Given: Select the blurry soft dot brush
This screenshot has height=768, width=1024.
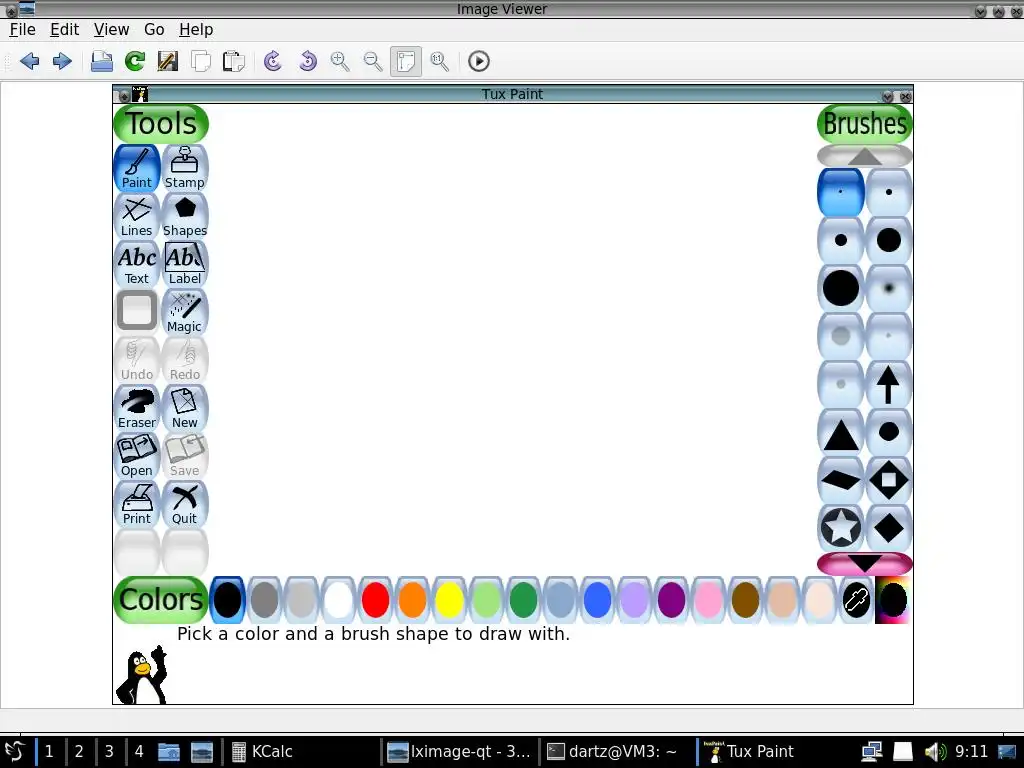Looking at the screenshot, I should point(888,288).
